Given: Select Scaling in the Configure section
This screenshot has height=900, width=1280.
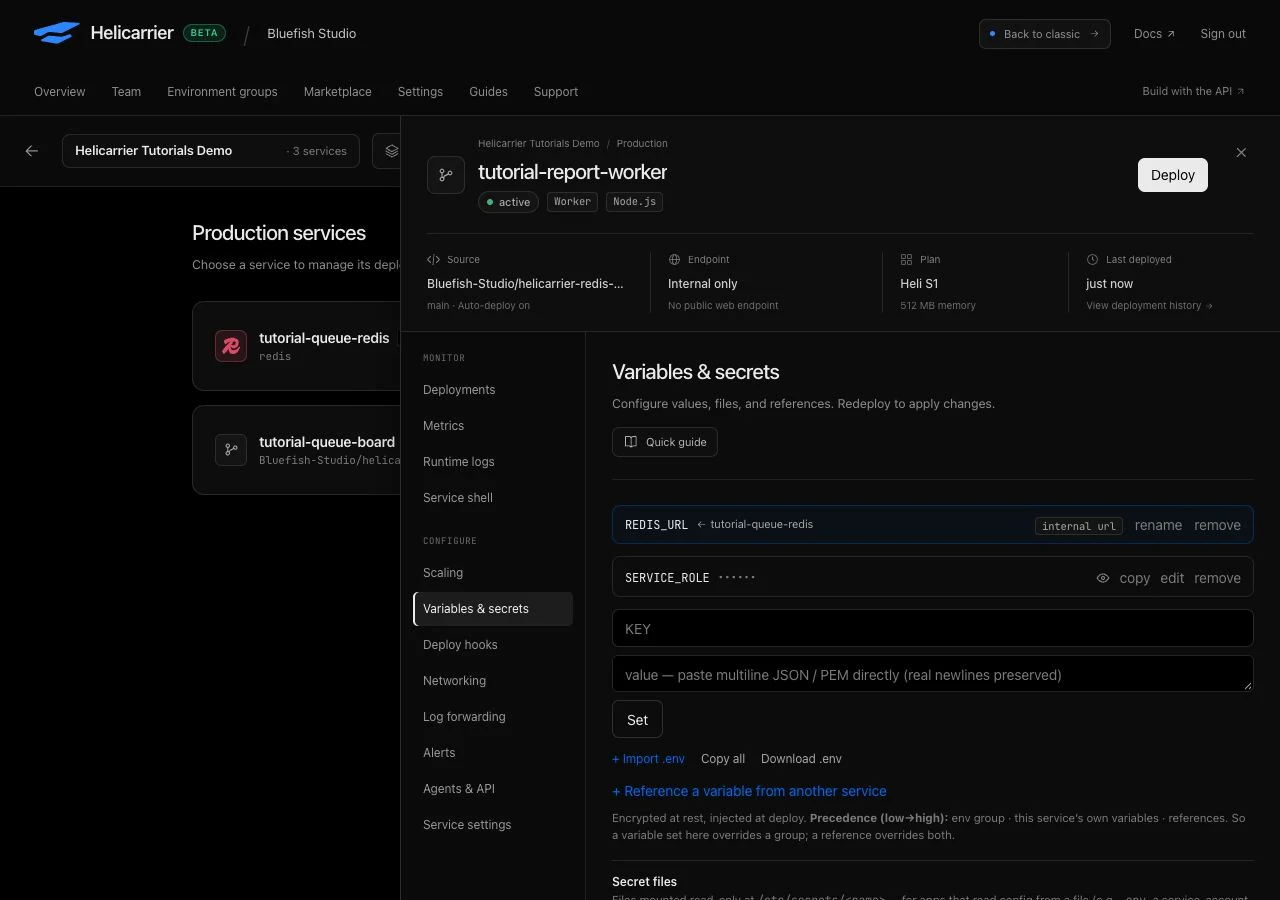Looking at the screenshot, I should (x=493, y=573).
